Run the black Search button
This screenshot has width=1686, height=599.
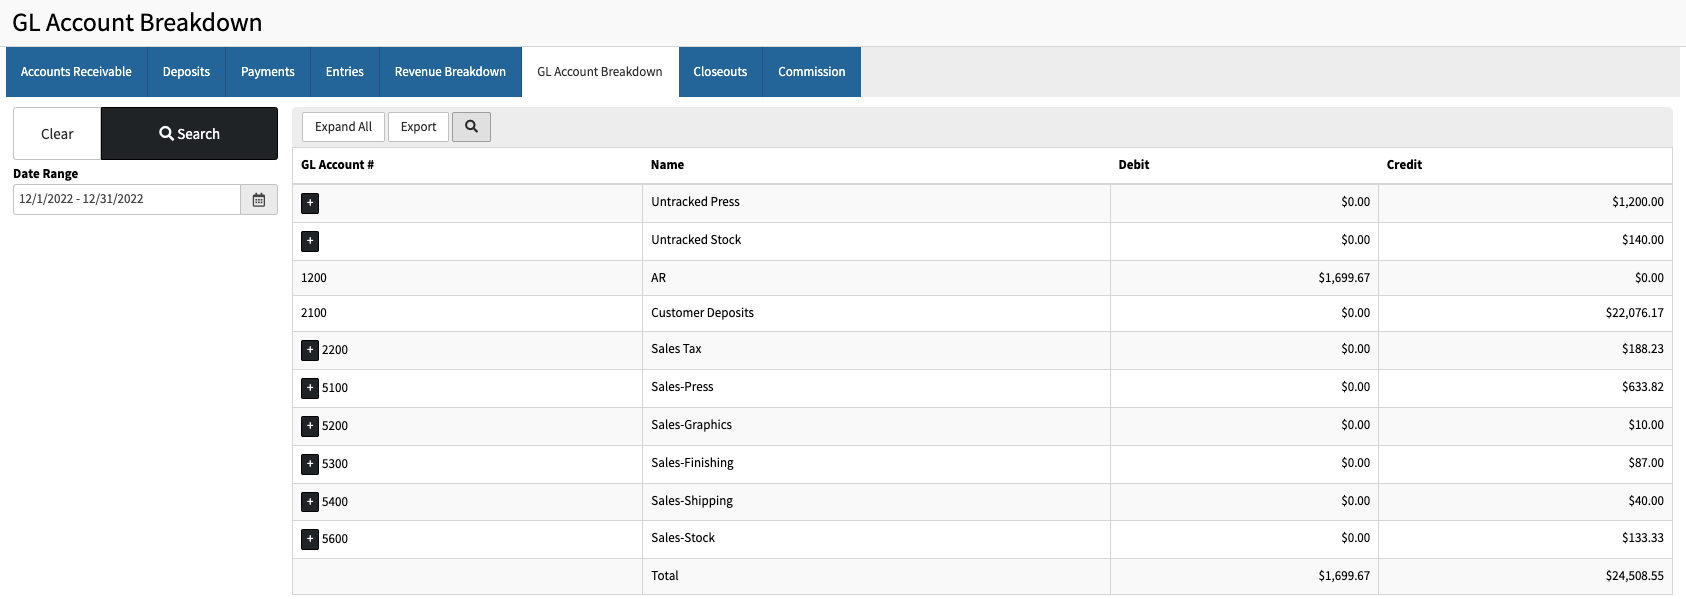[189, 134]
